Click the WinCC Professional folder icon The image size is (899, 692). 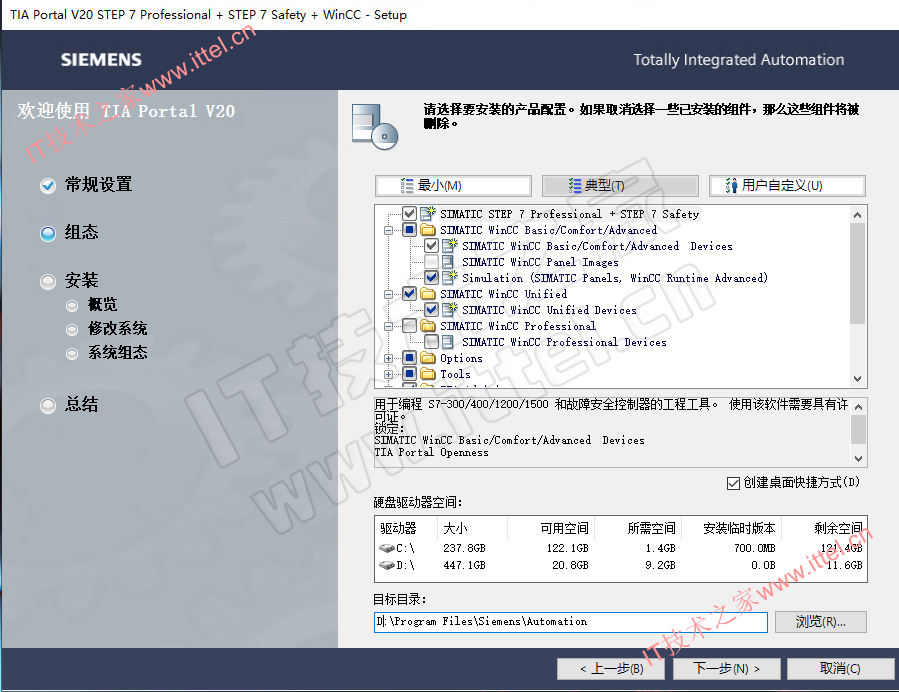(428, 326)
